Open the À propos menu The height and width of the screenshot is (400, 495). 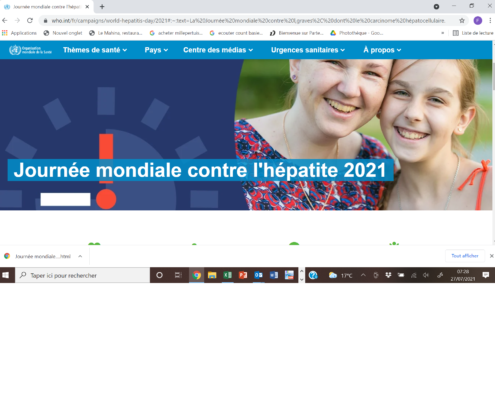point(382,50)
